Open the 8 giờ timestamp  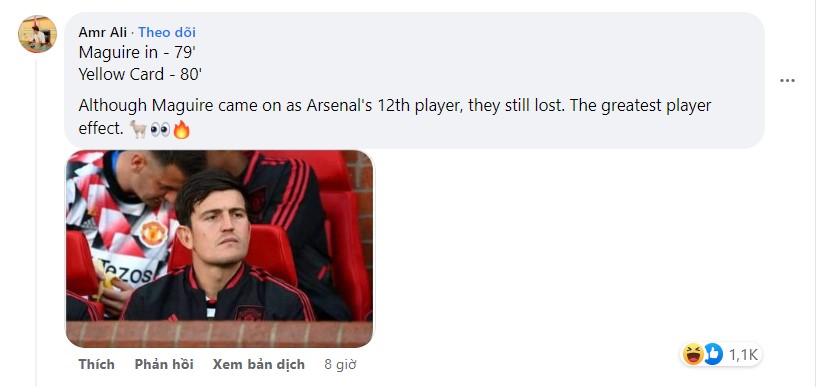(x=340, y=365)
